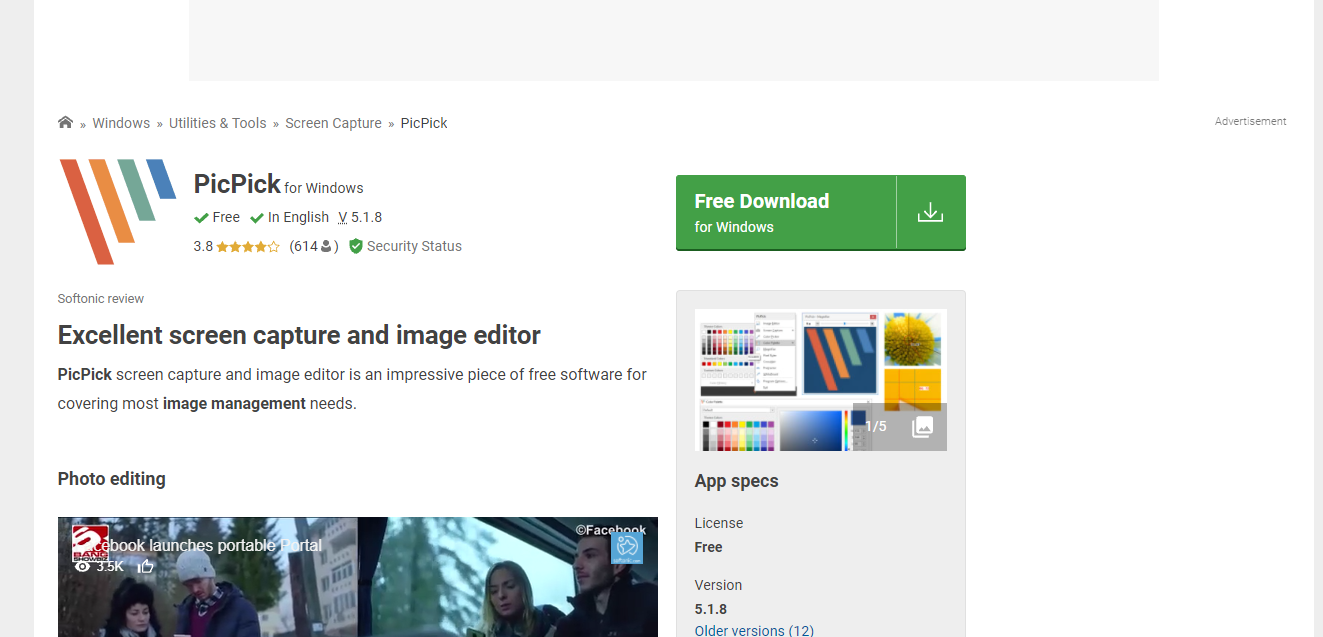Viewport: 1323px width, 637px height.
Task: Play the Facebook Portal video
Action: (358, 577)
